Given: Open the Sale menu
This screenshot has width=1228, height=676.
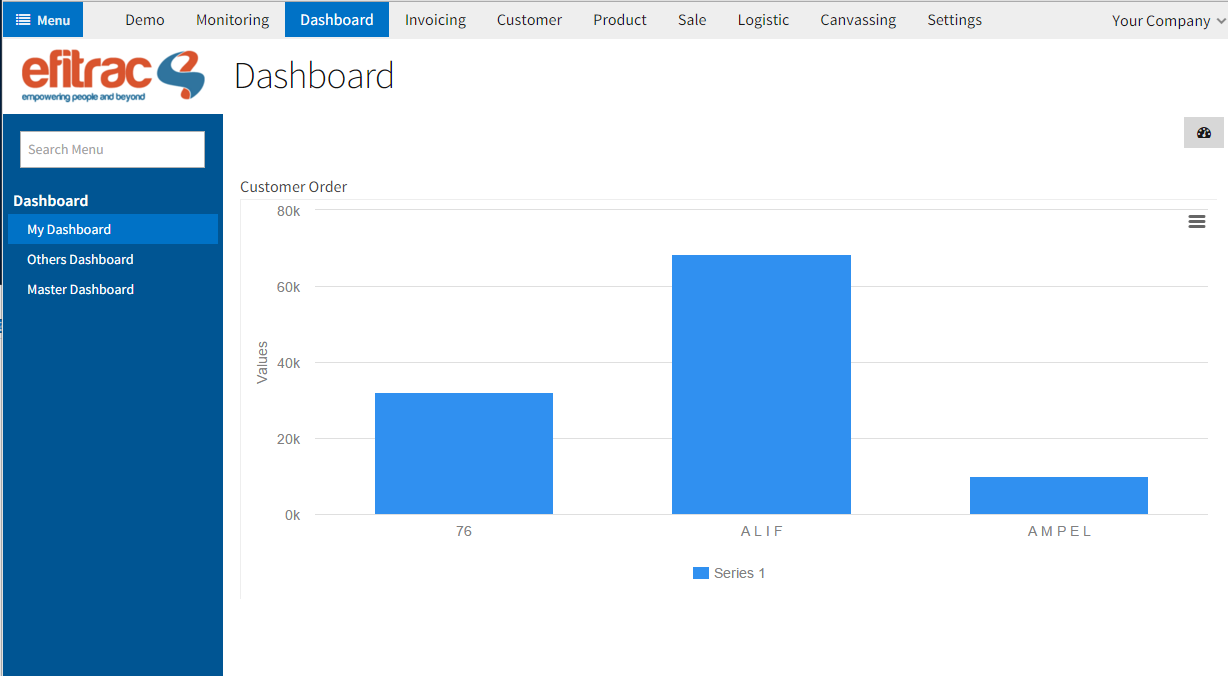Looking at the screenshot, I should coord(692,20).
